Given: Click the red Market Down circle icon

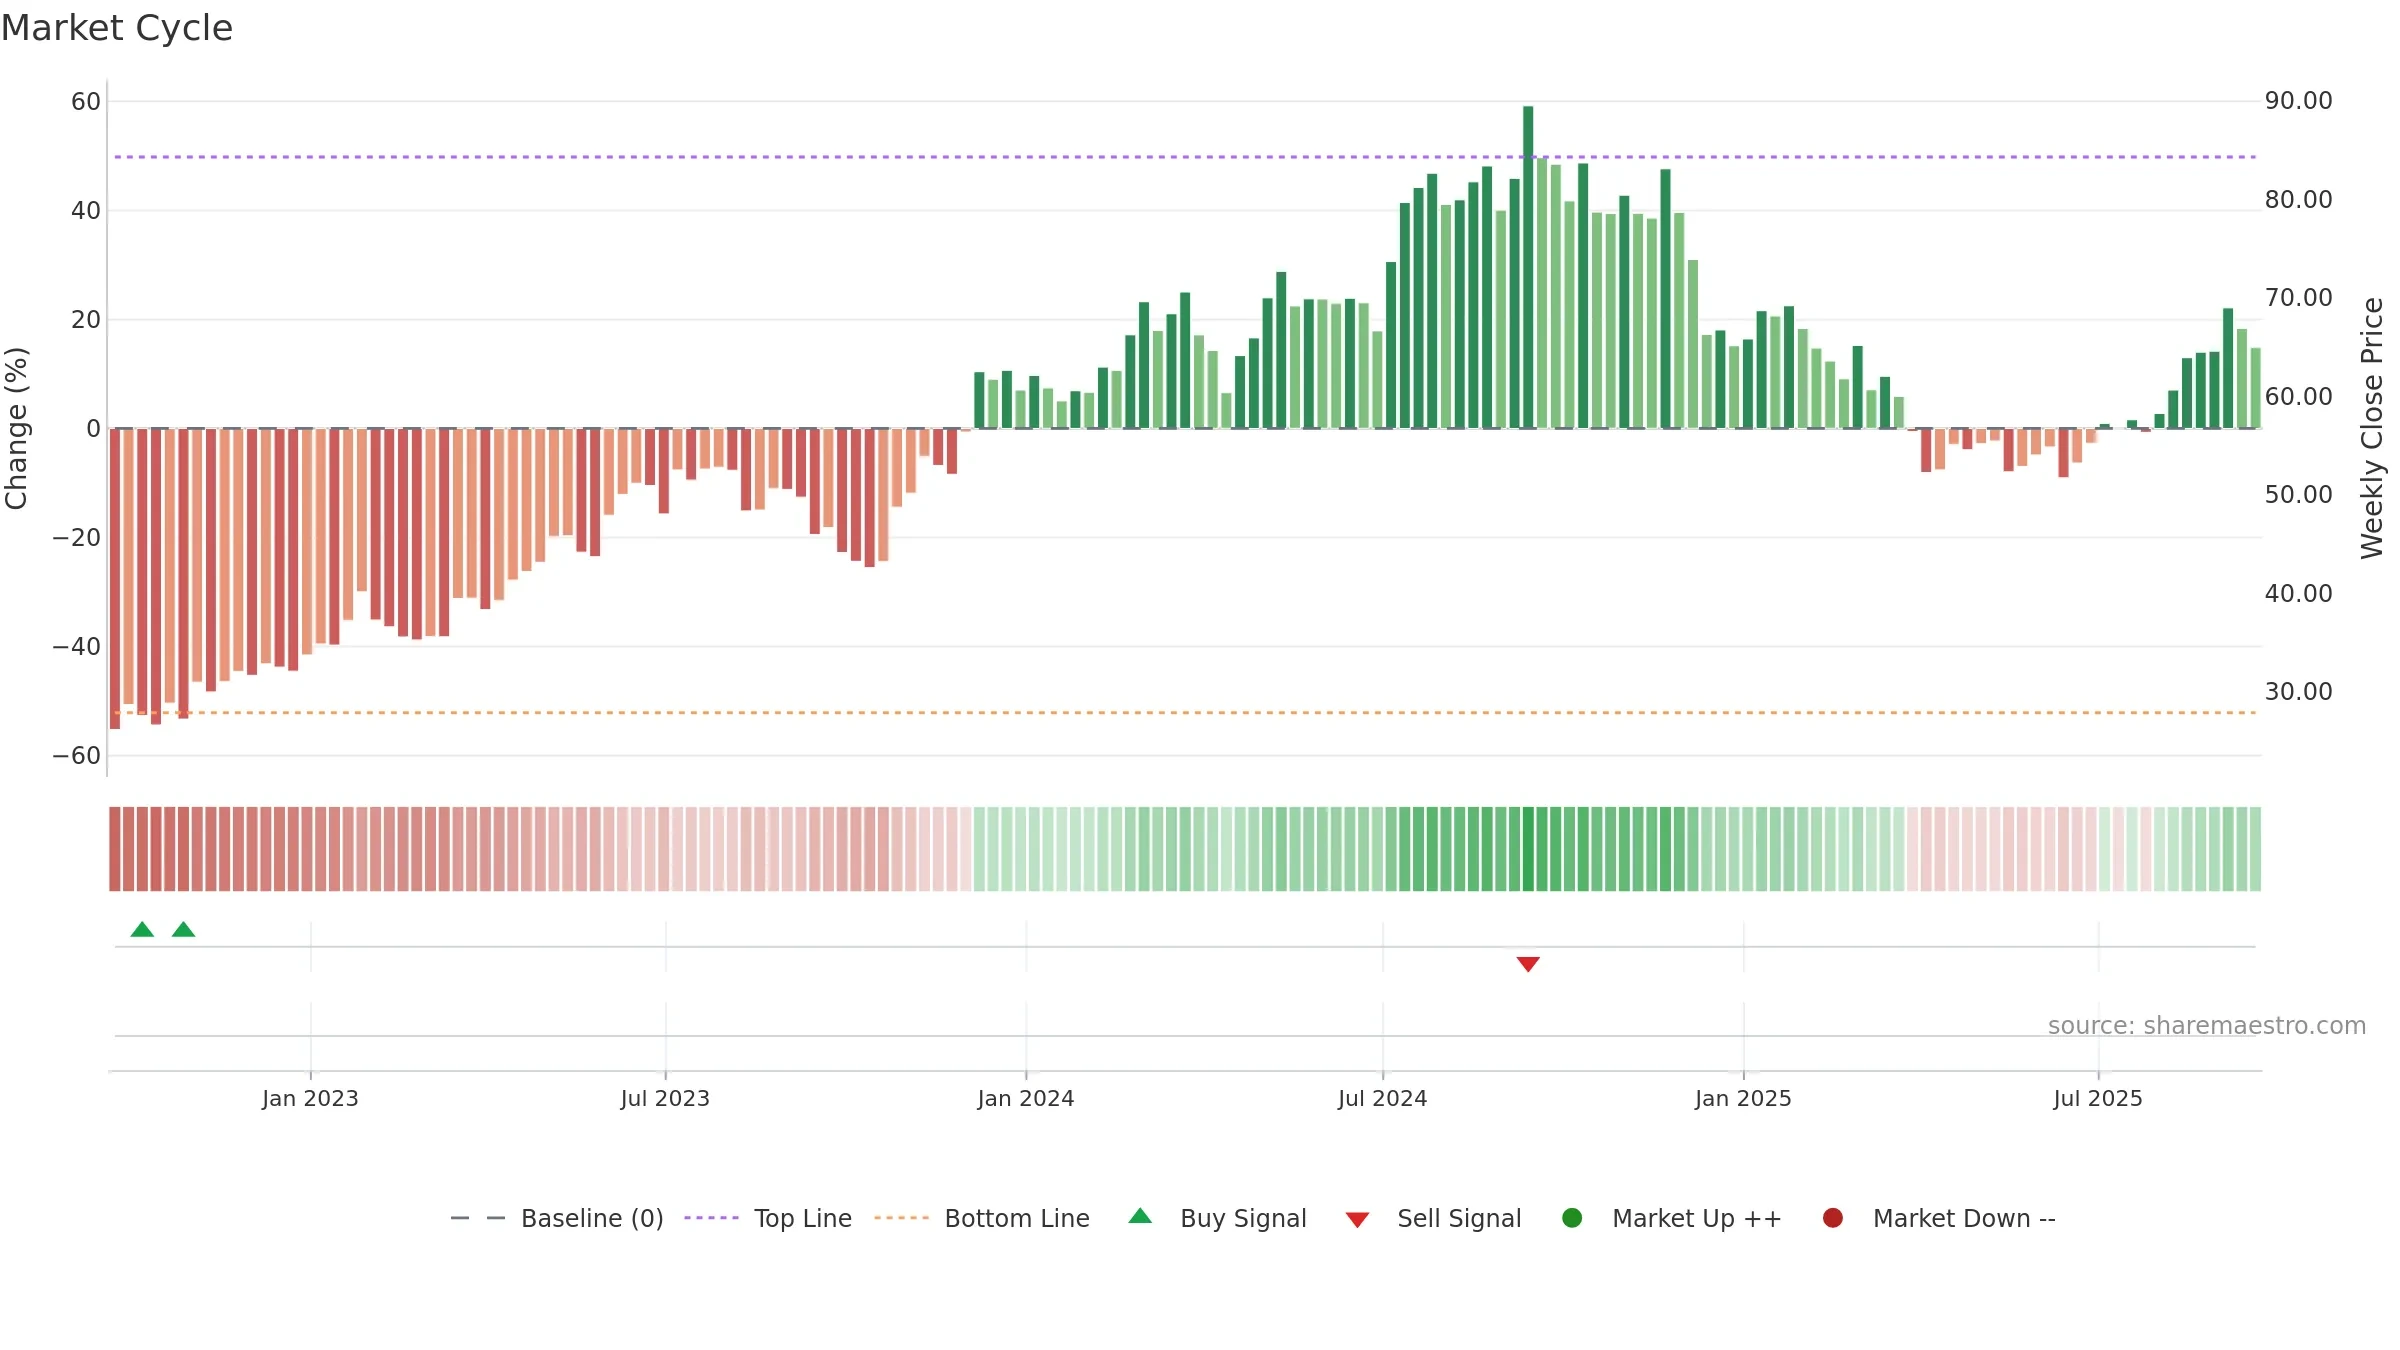Looking at the screenshot, I should 1833,1218.
